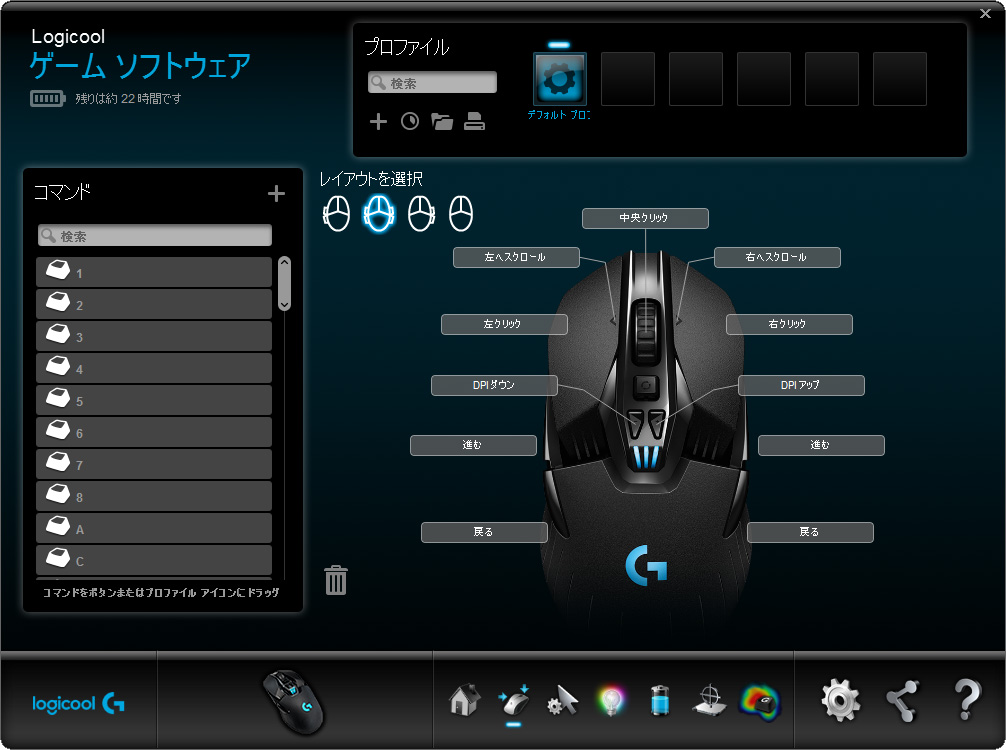Open the surface tuning crosshair icon
1006x750 pixels.
(x=710, y=700)
